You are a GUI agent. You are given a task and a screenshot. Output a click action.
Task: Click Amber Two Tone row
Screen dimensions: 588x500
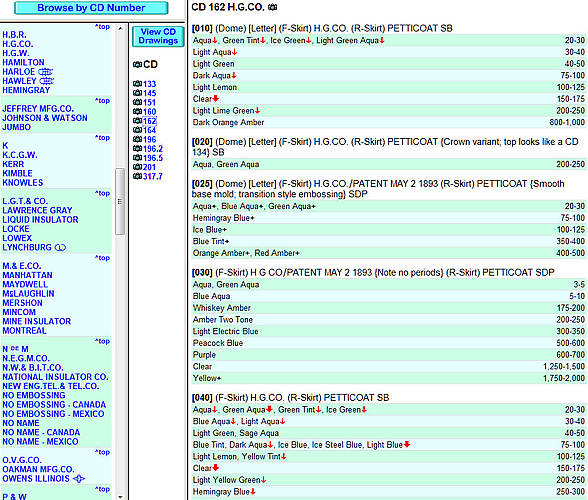pyautogui.click(x=388, y=320)
